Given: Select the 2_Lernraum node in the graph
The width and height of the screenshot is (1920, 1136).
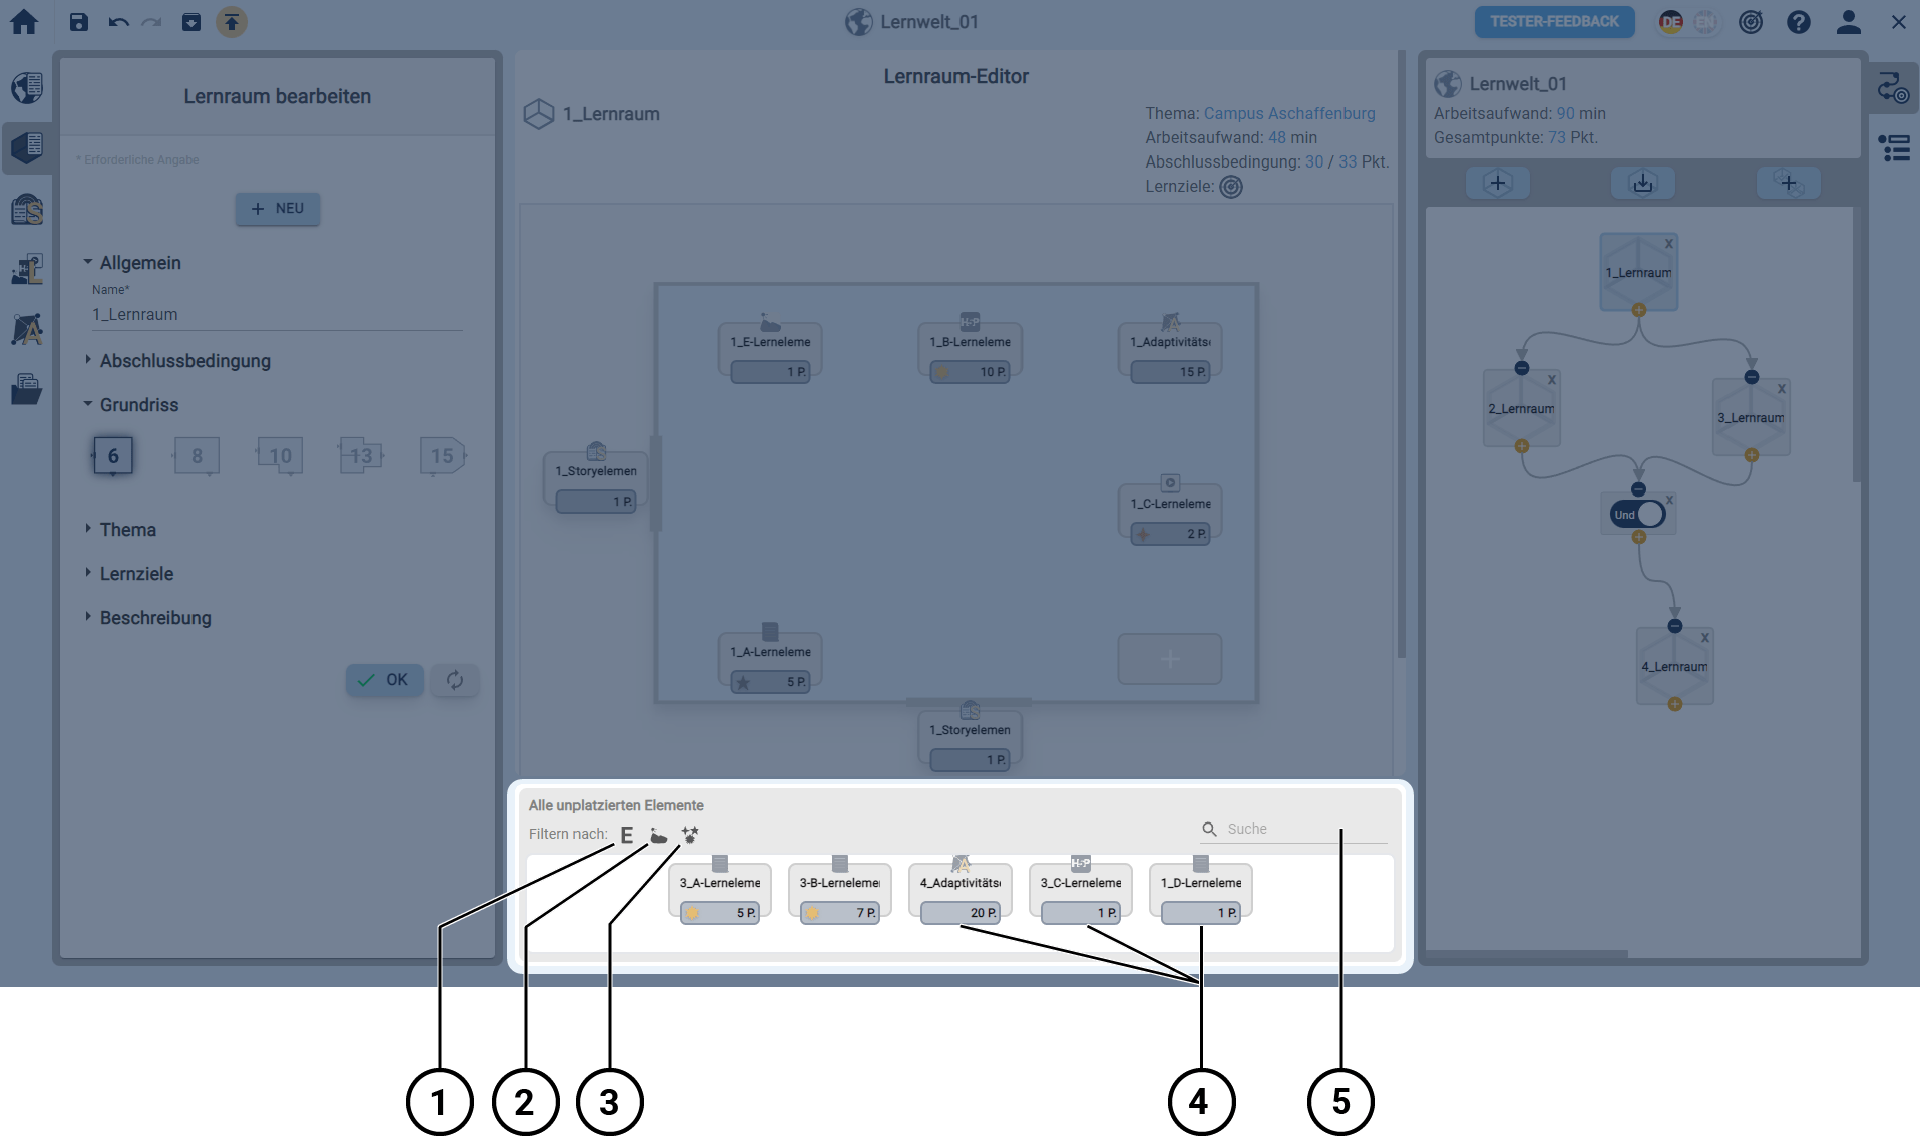Looking at the screenshot, I should [x=1521, y=408].
